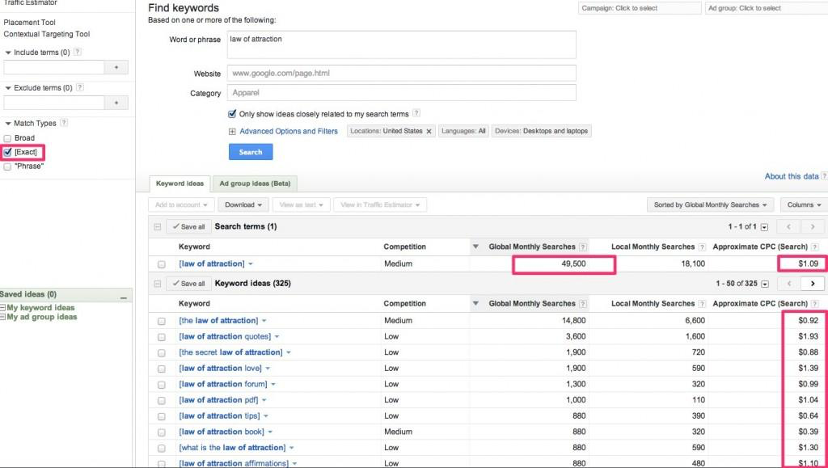Switch to Keyword ideas tab
Image resolution: width=829 pixels, height=468 pixels.
pyautogui.click(x=180, y=183)
